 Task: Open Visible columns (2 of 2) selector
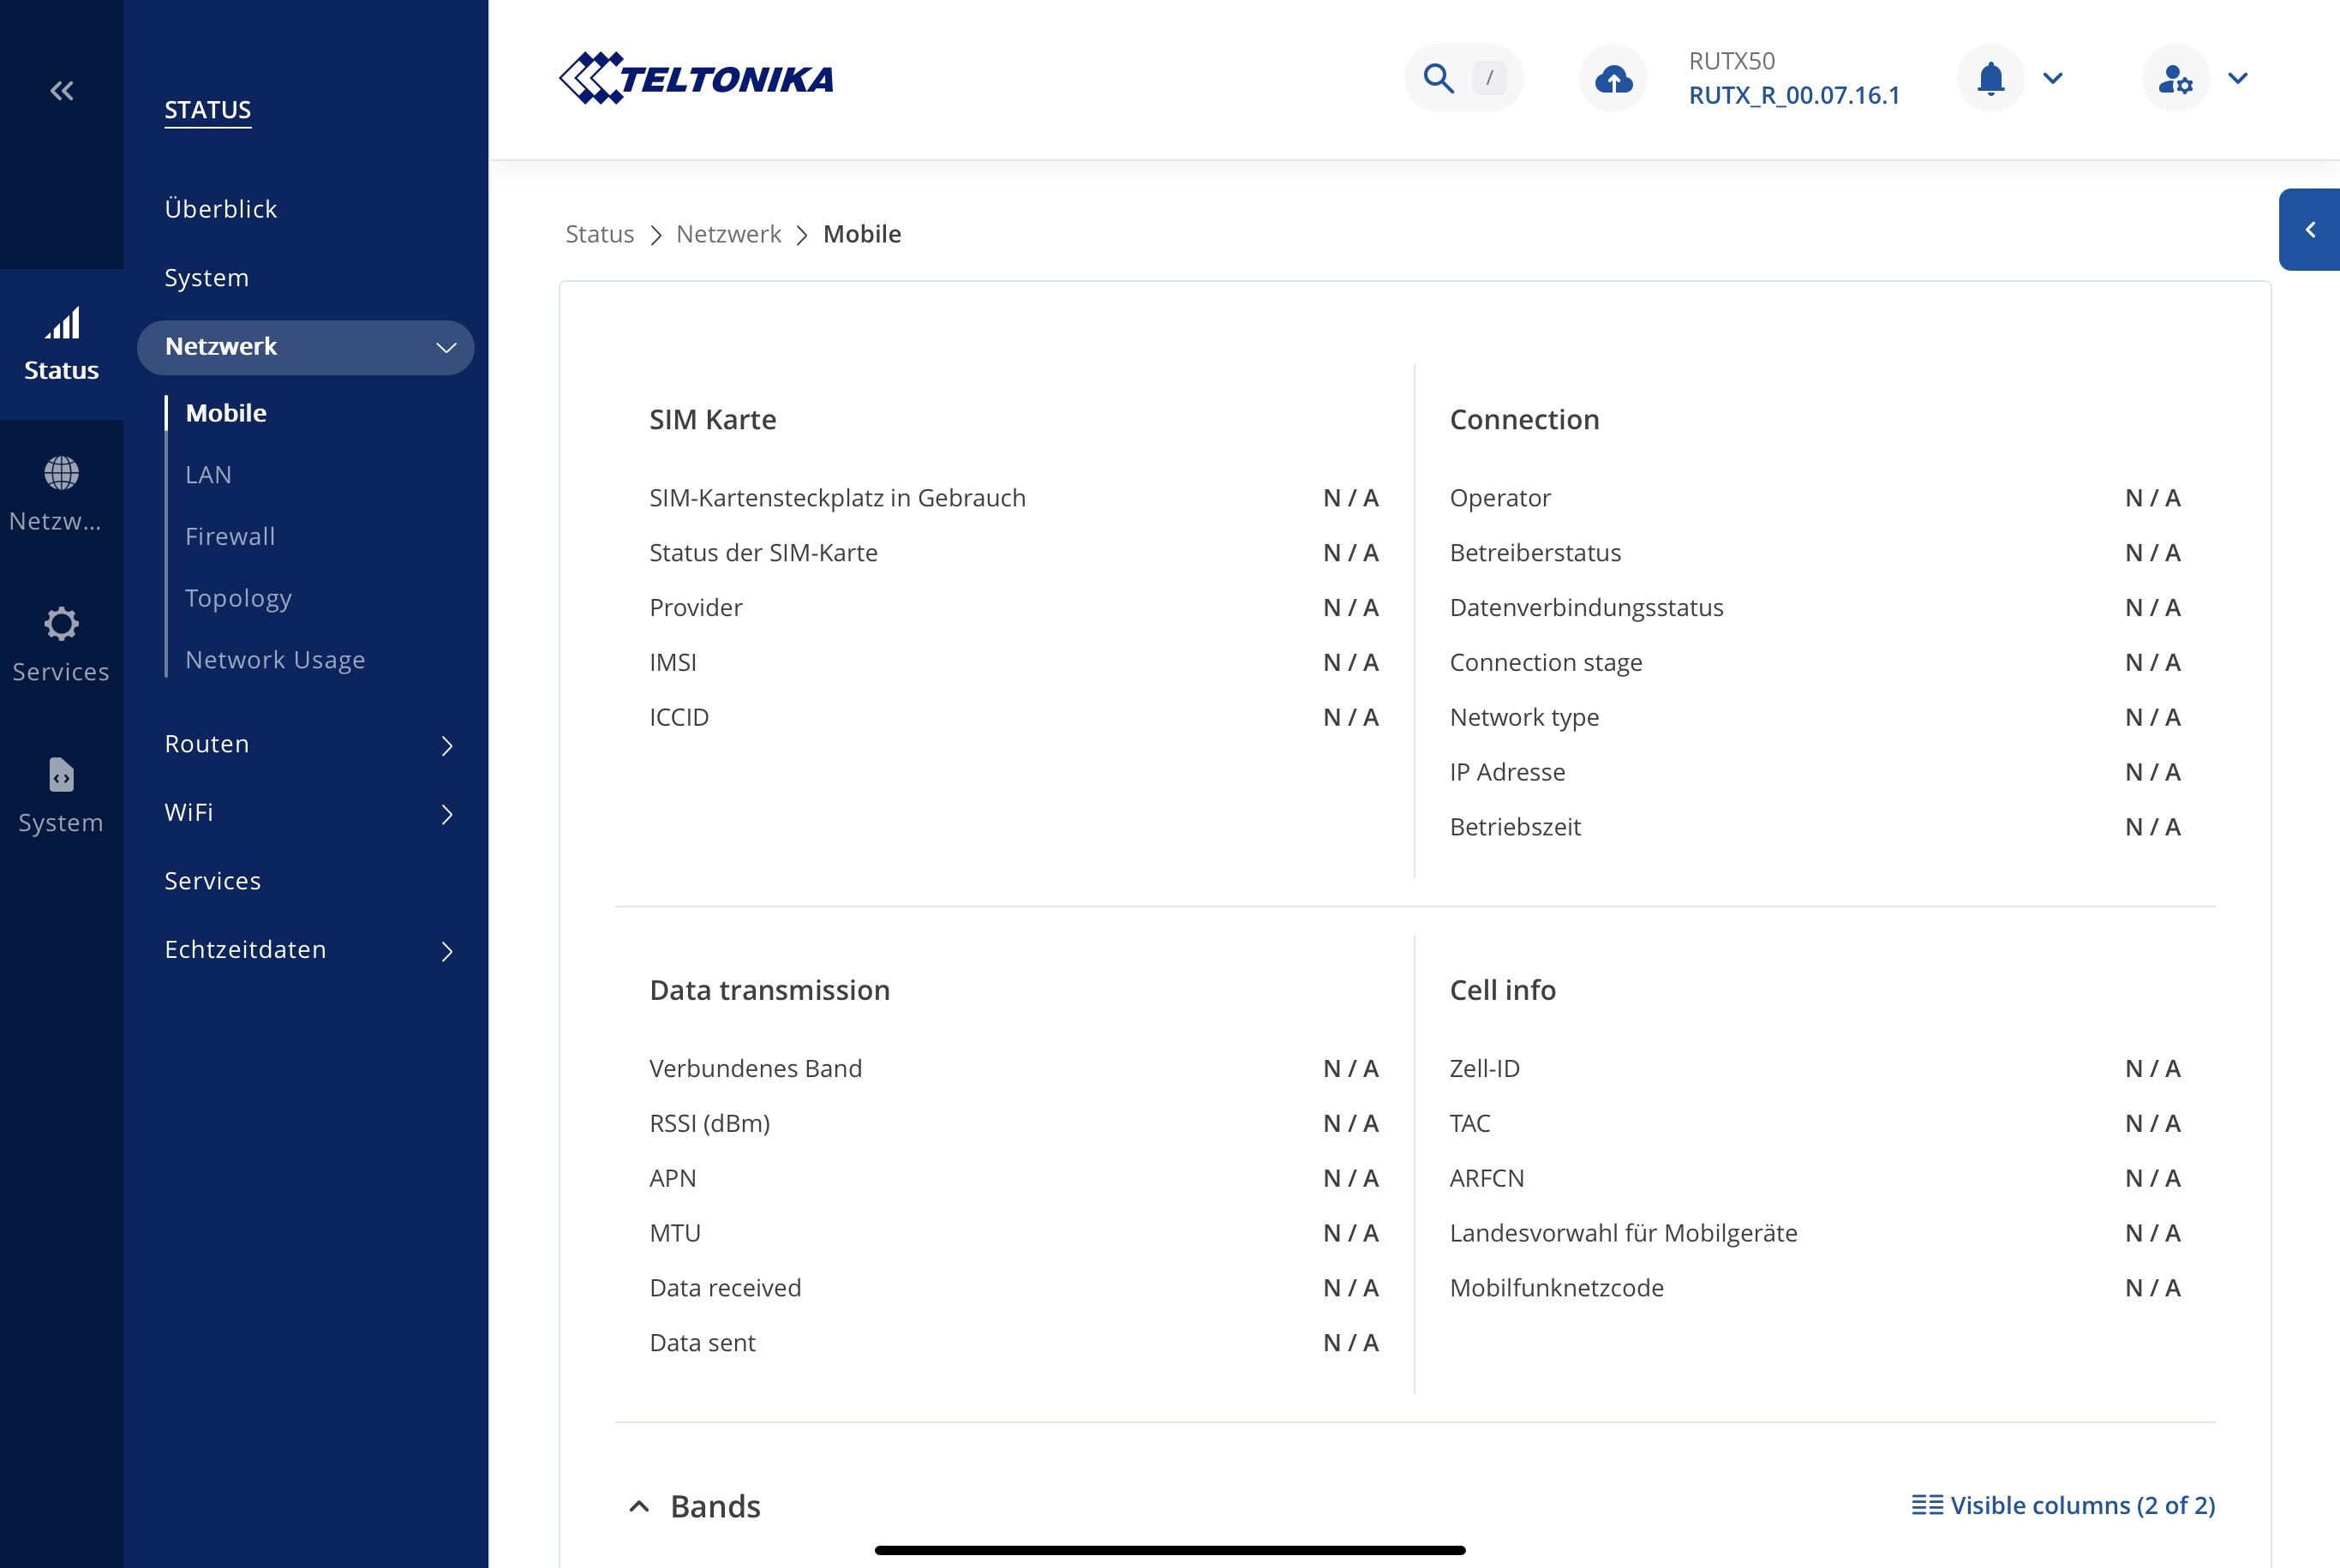pos(2063,1505)
